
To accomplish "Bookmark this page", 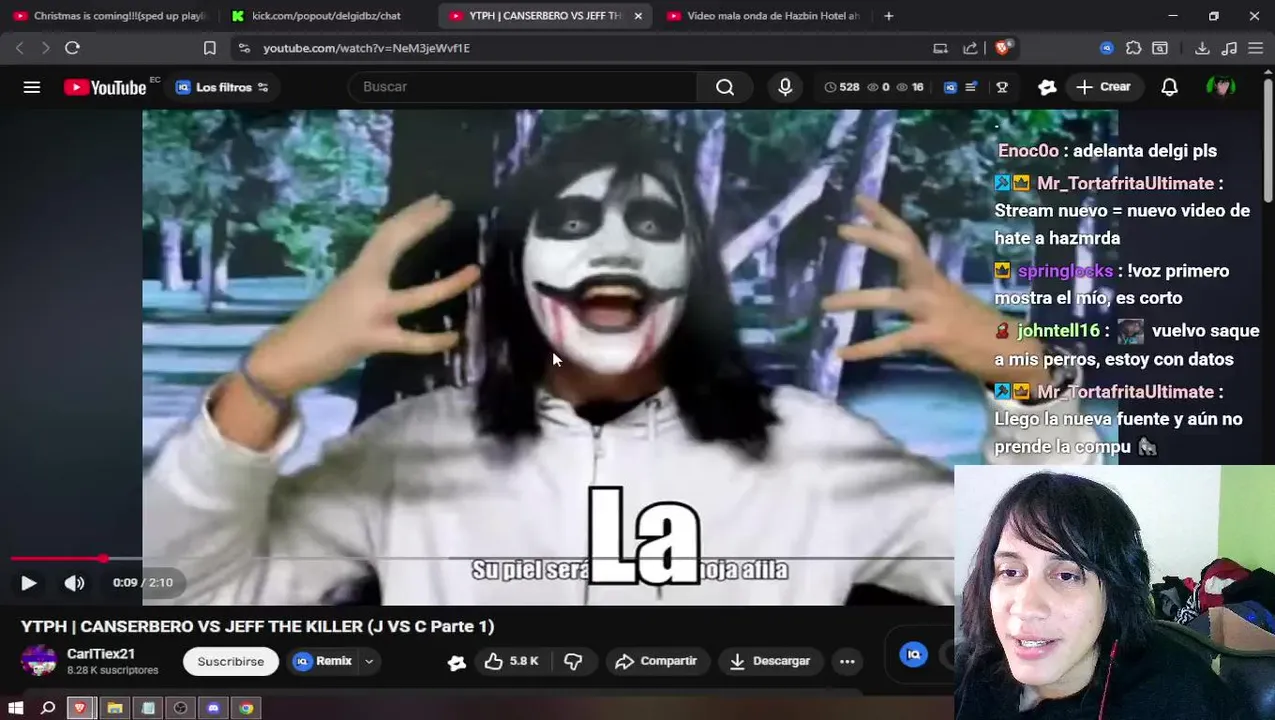I will (209, 47).
